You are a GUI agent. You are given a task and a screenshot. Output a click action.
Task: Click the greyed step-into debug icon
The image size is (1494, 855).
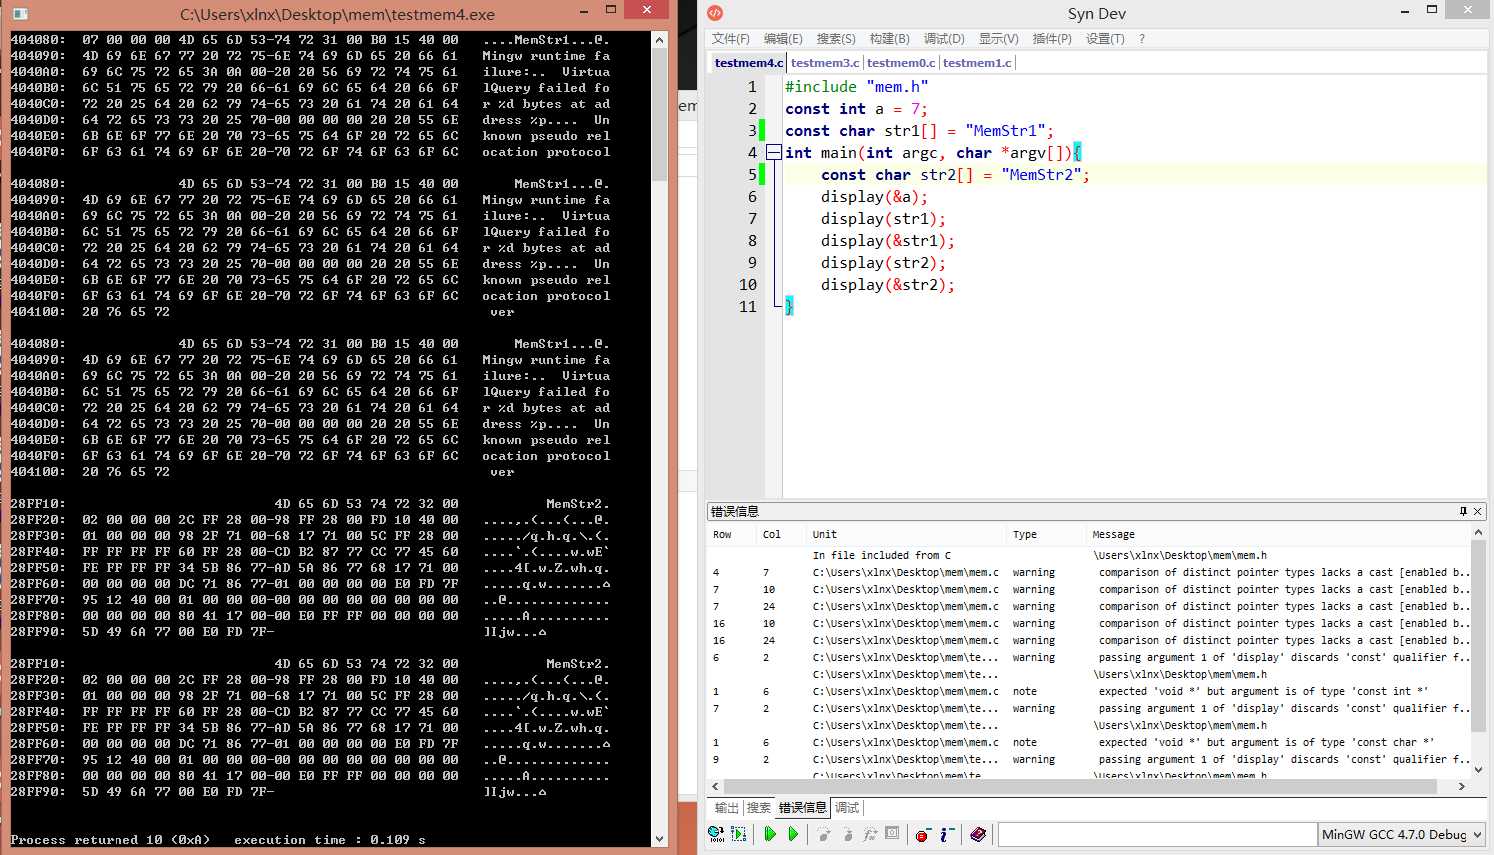(x=823, y=834)
